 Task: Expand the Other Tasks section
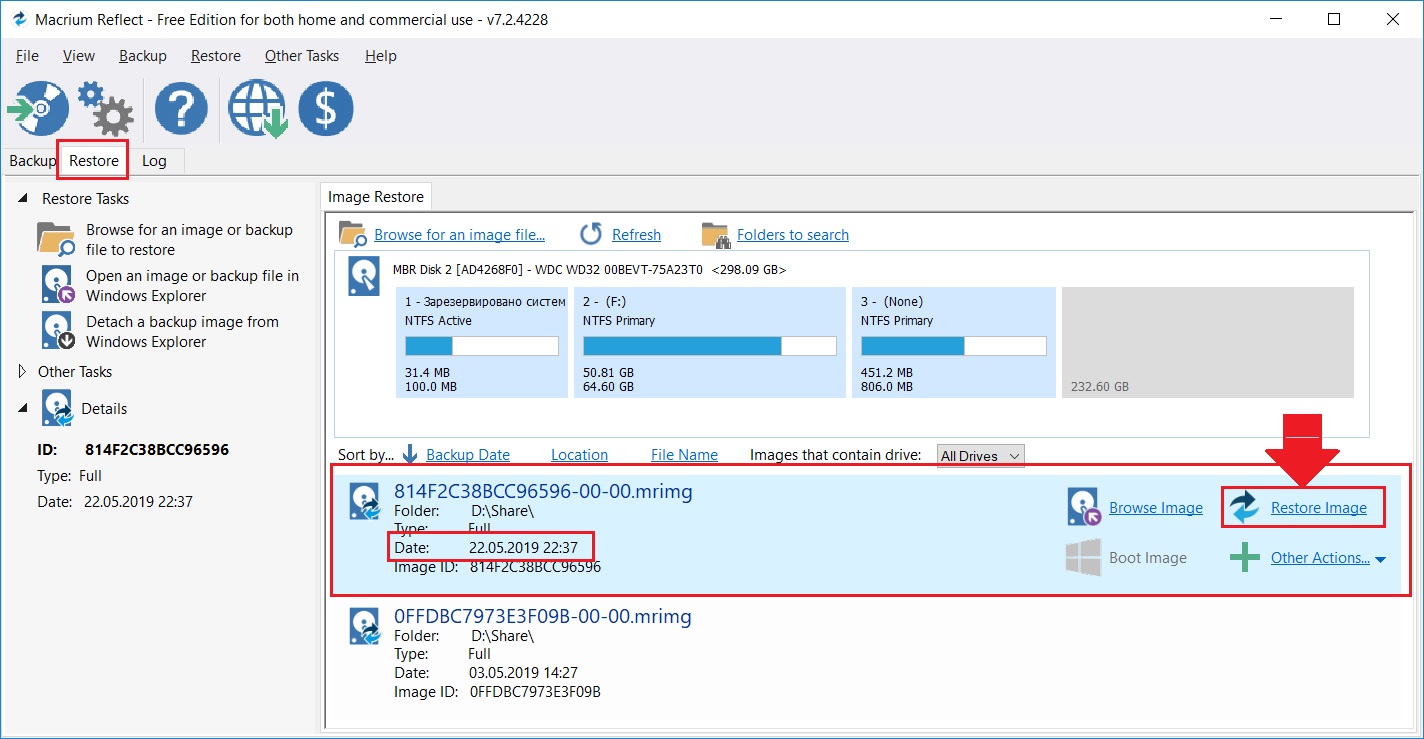[x=23, y=371]
